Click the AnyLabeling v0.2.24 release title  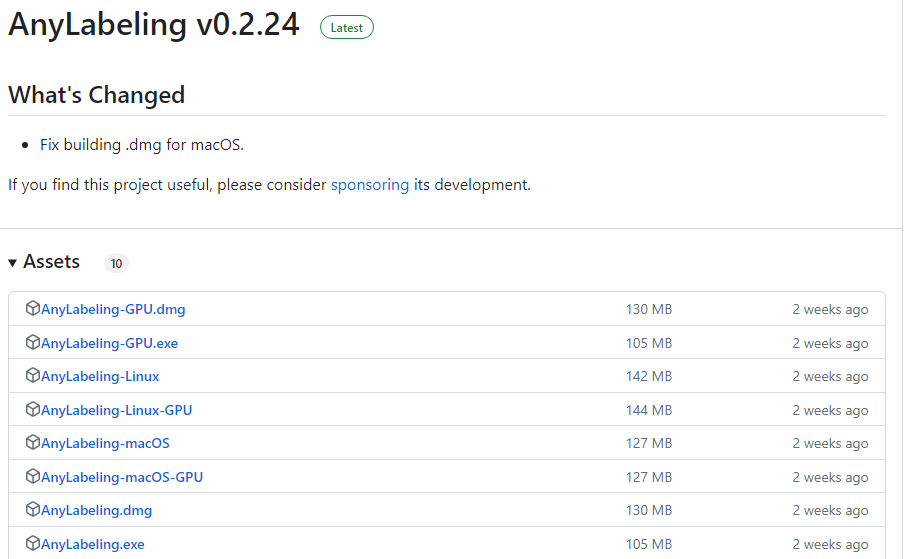click(154, 24)
